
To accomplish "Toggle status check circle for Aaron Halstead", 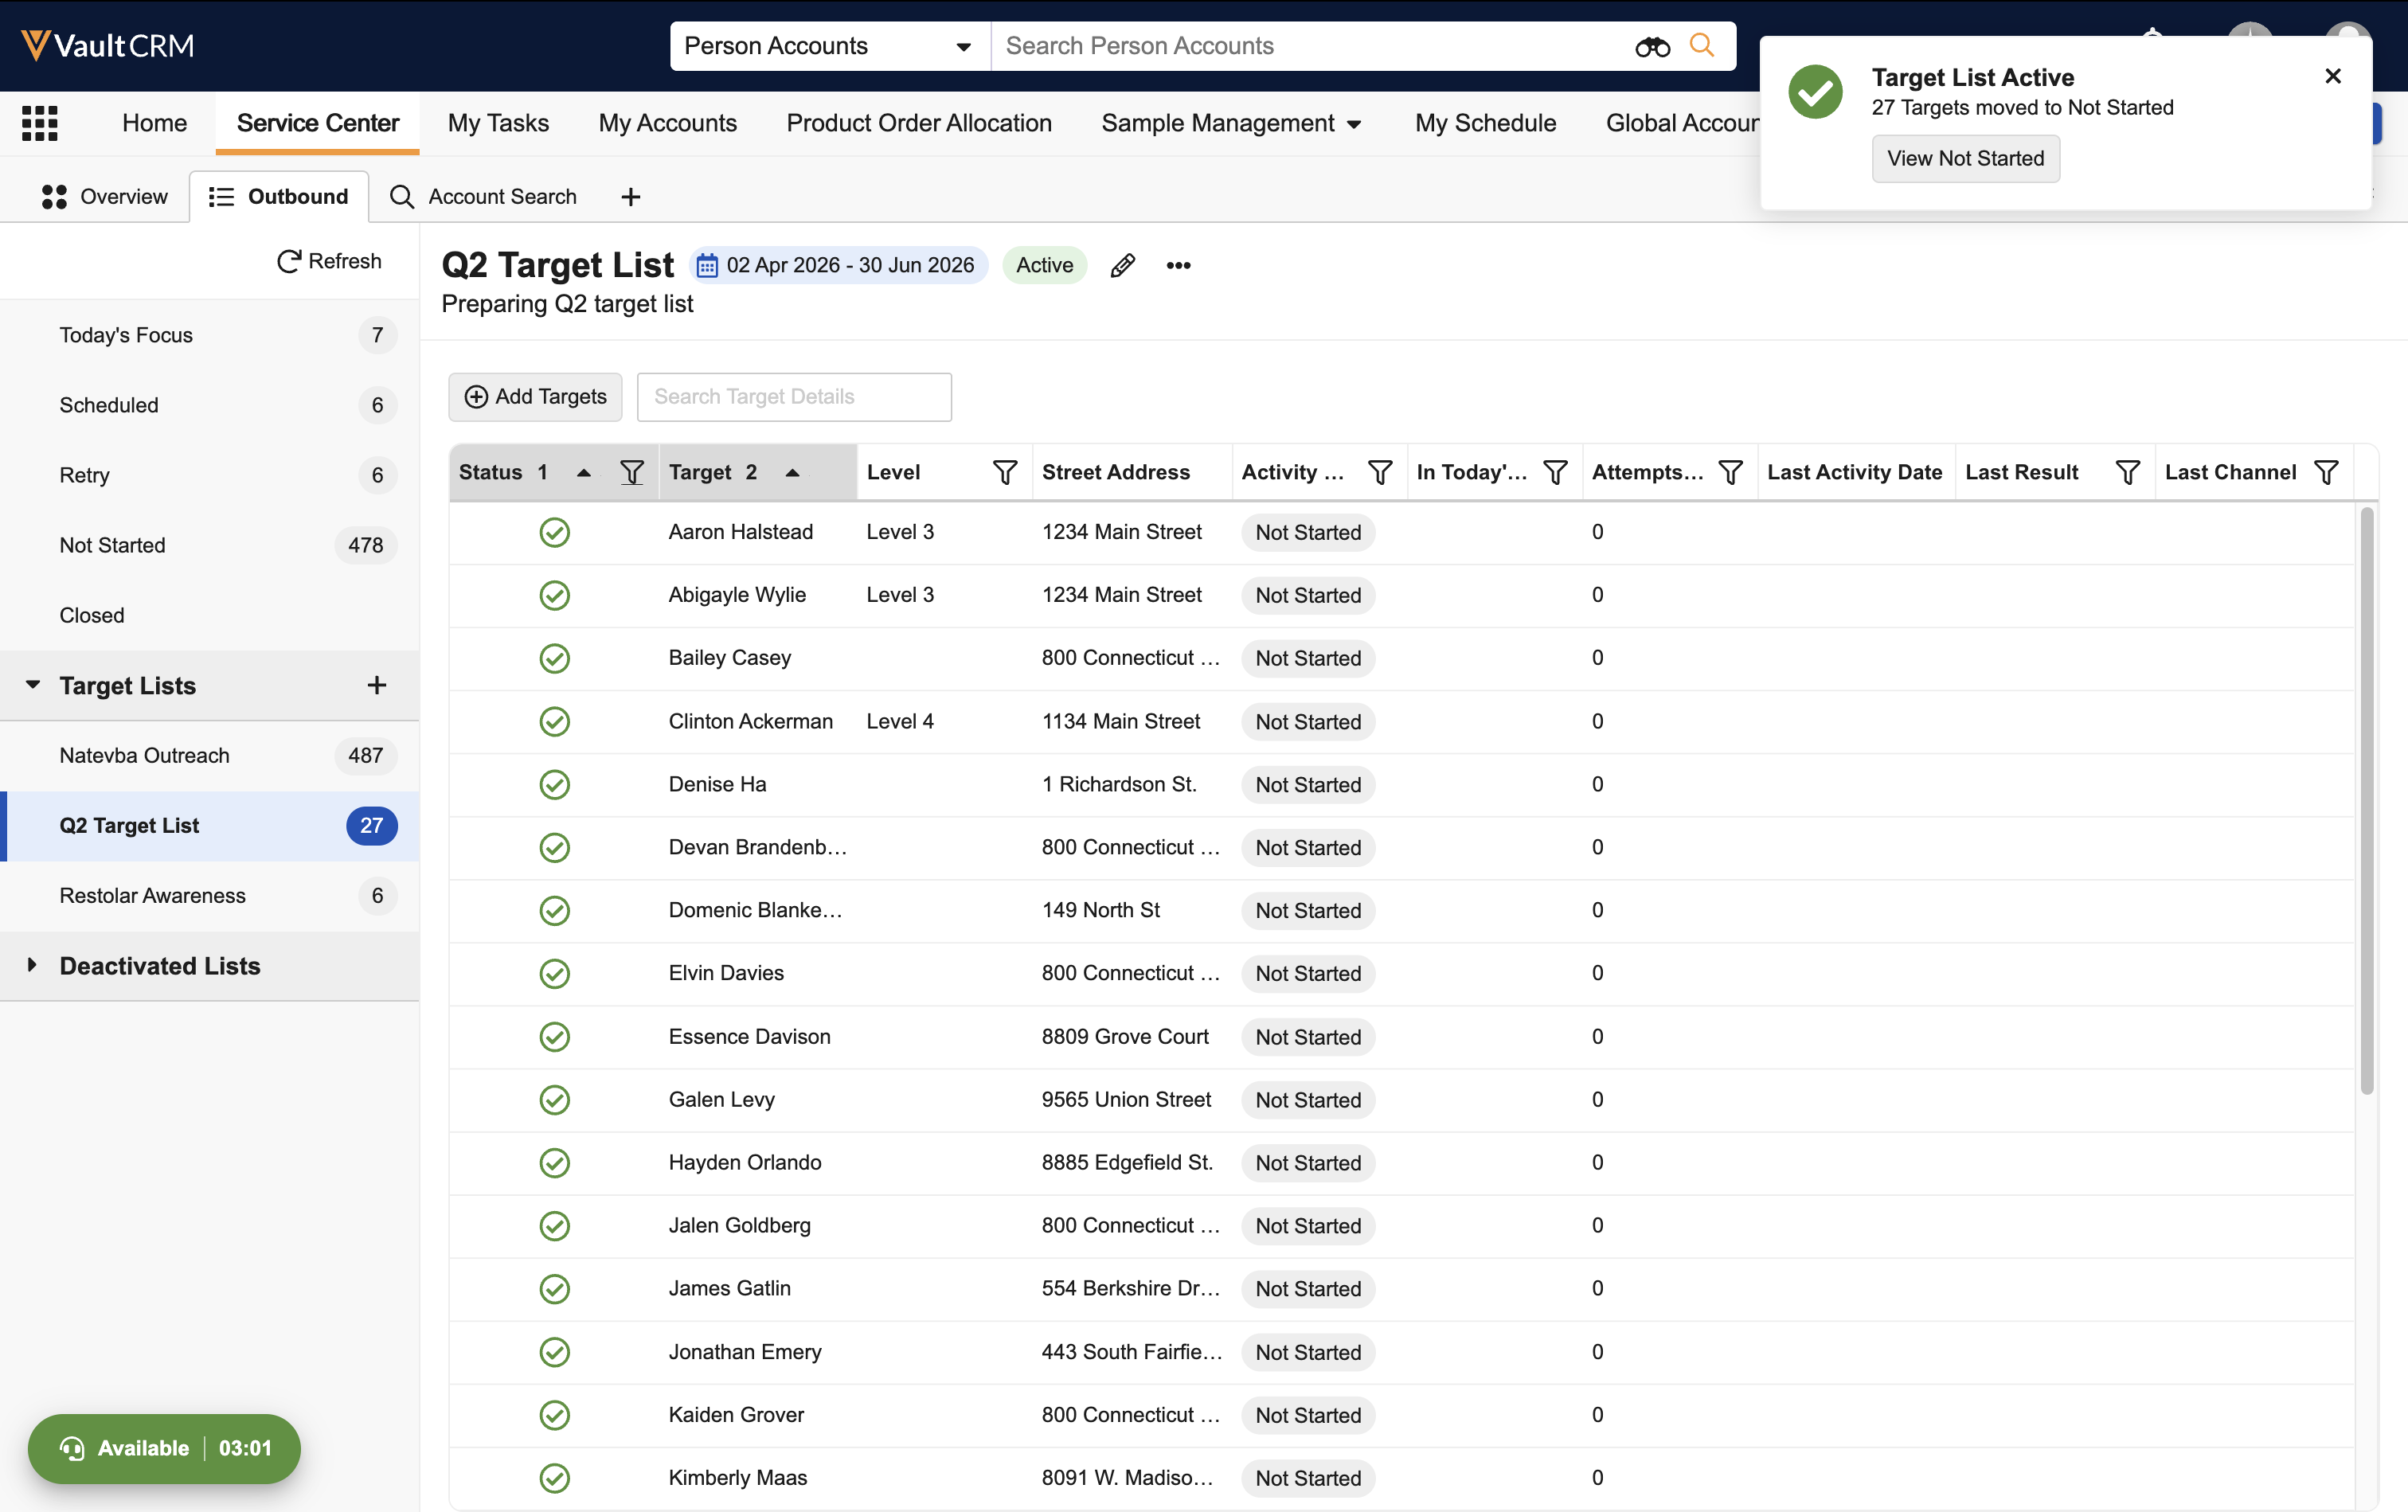I will coord(554,532).
